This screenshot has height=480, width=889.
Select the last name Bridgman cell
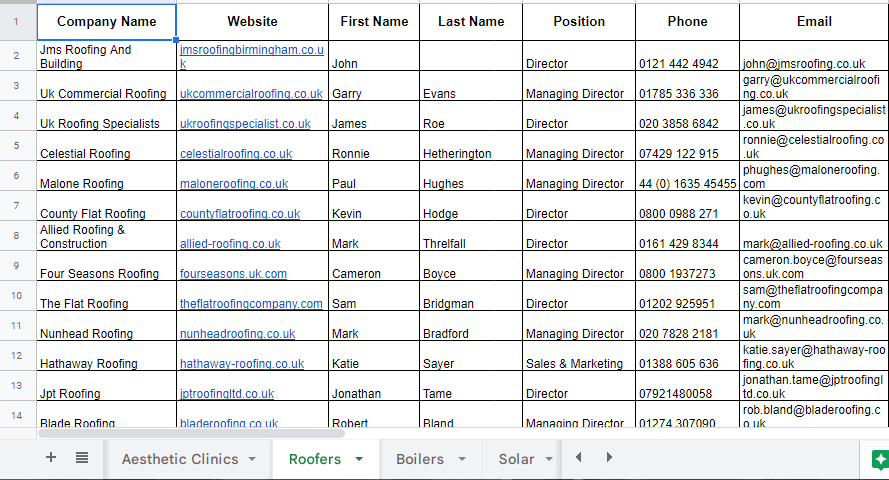click(471, 296)
